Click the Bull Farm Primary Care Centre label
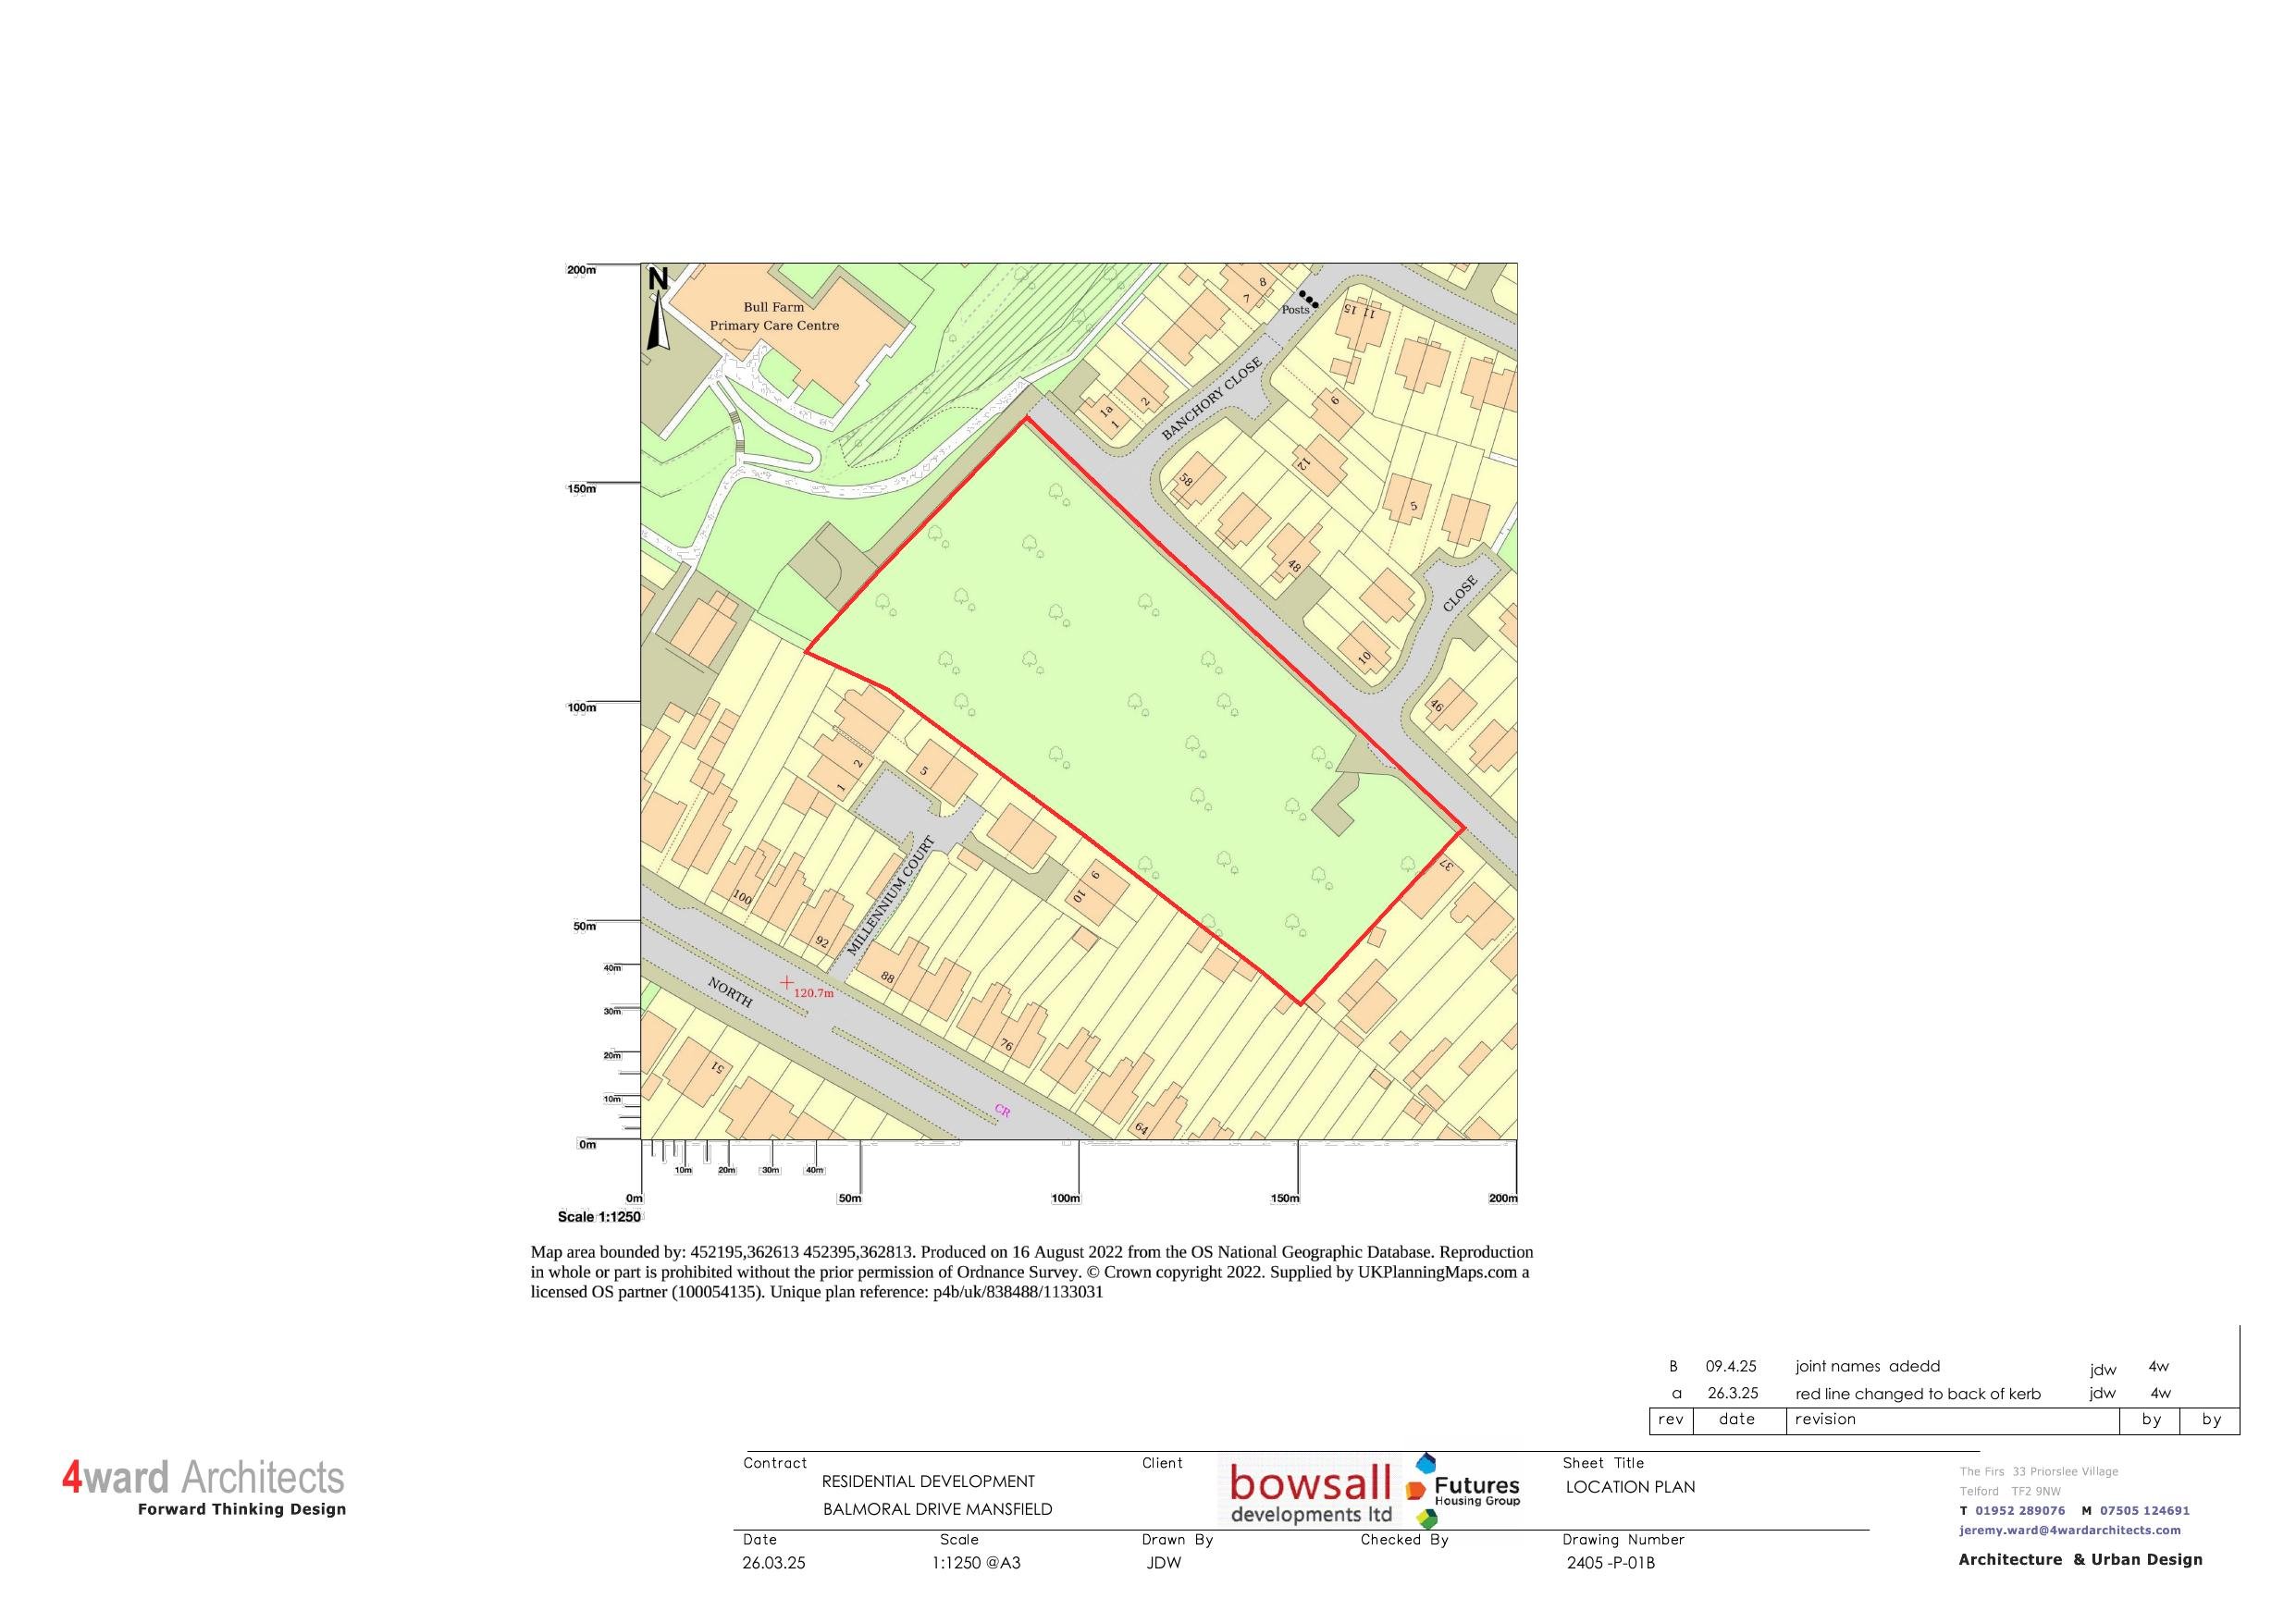This screenshot has width=2296, height=1623. (776, 316)
